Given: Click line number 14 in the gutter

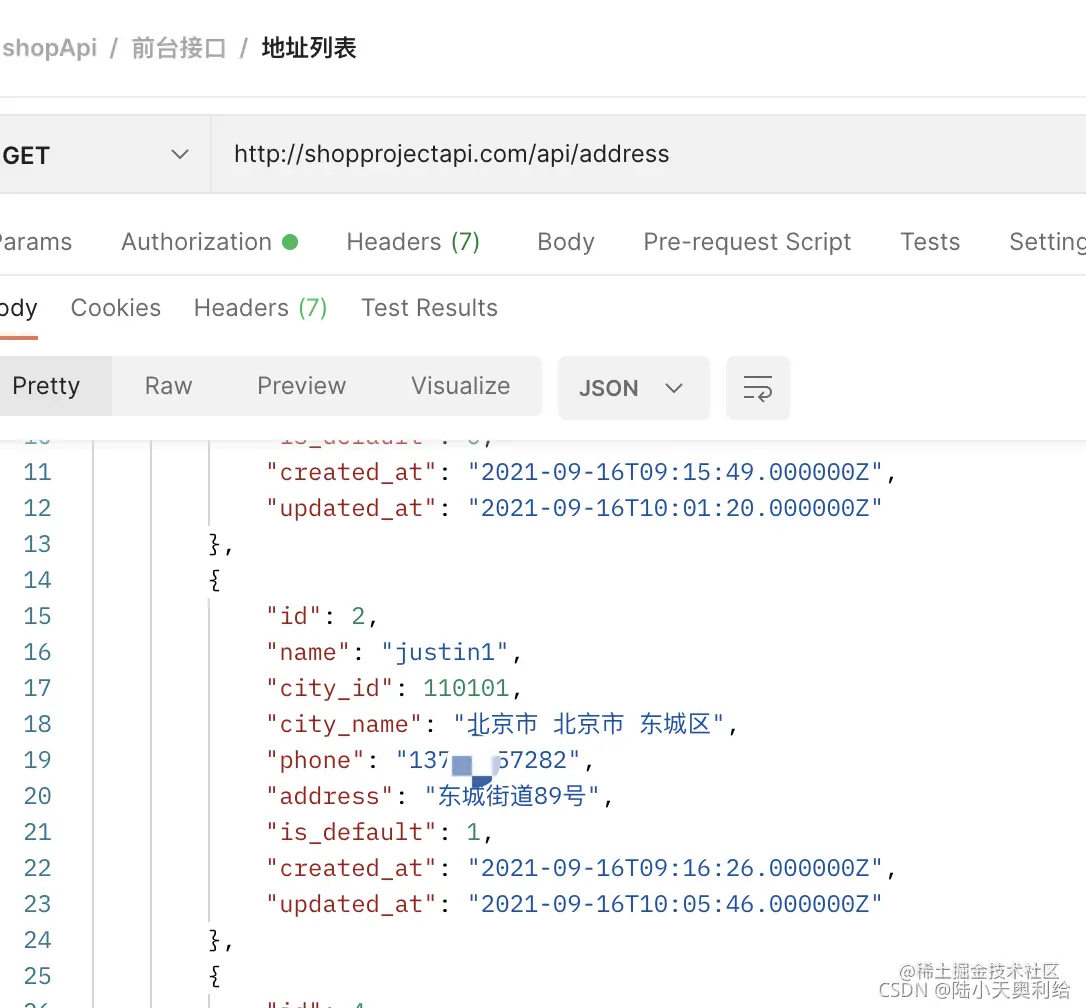Looking at the screenshot, I should point(37,580).
